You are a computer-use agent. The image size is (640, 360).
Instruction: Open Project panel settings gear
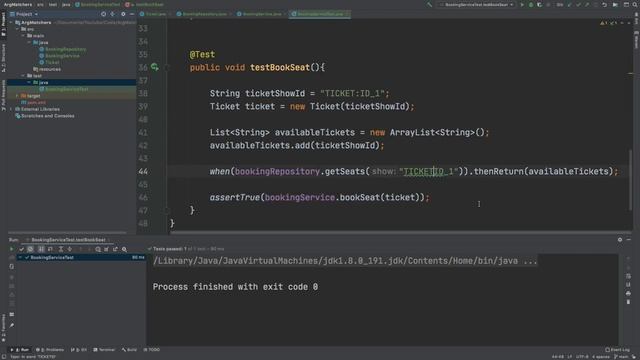point(123,14)
